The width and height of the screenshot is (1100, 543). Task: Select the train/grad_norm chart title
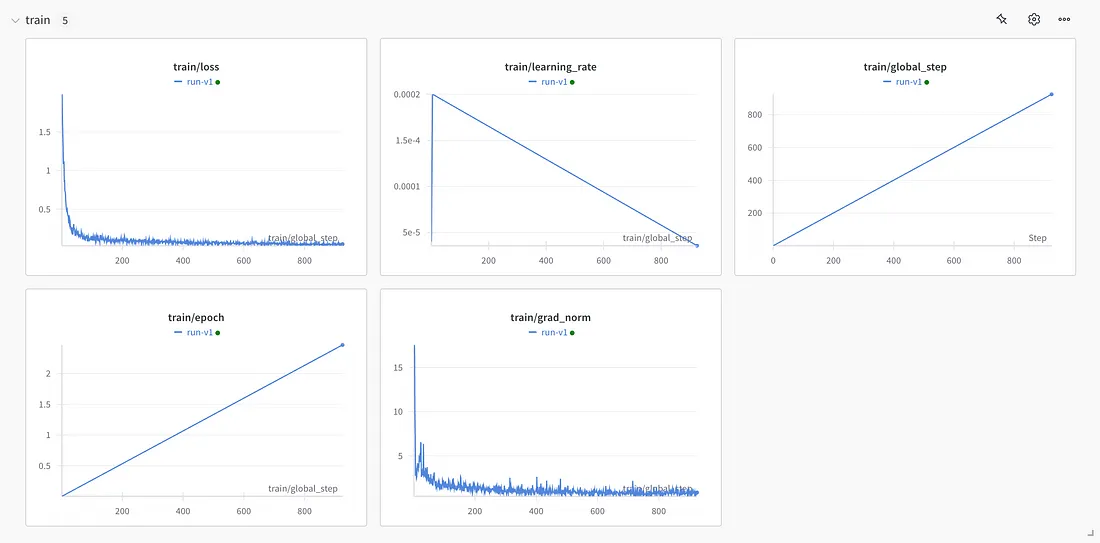[551, 318]
